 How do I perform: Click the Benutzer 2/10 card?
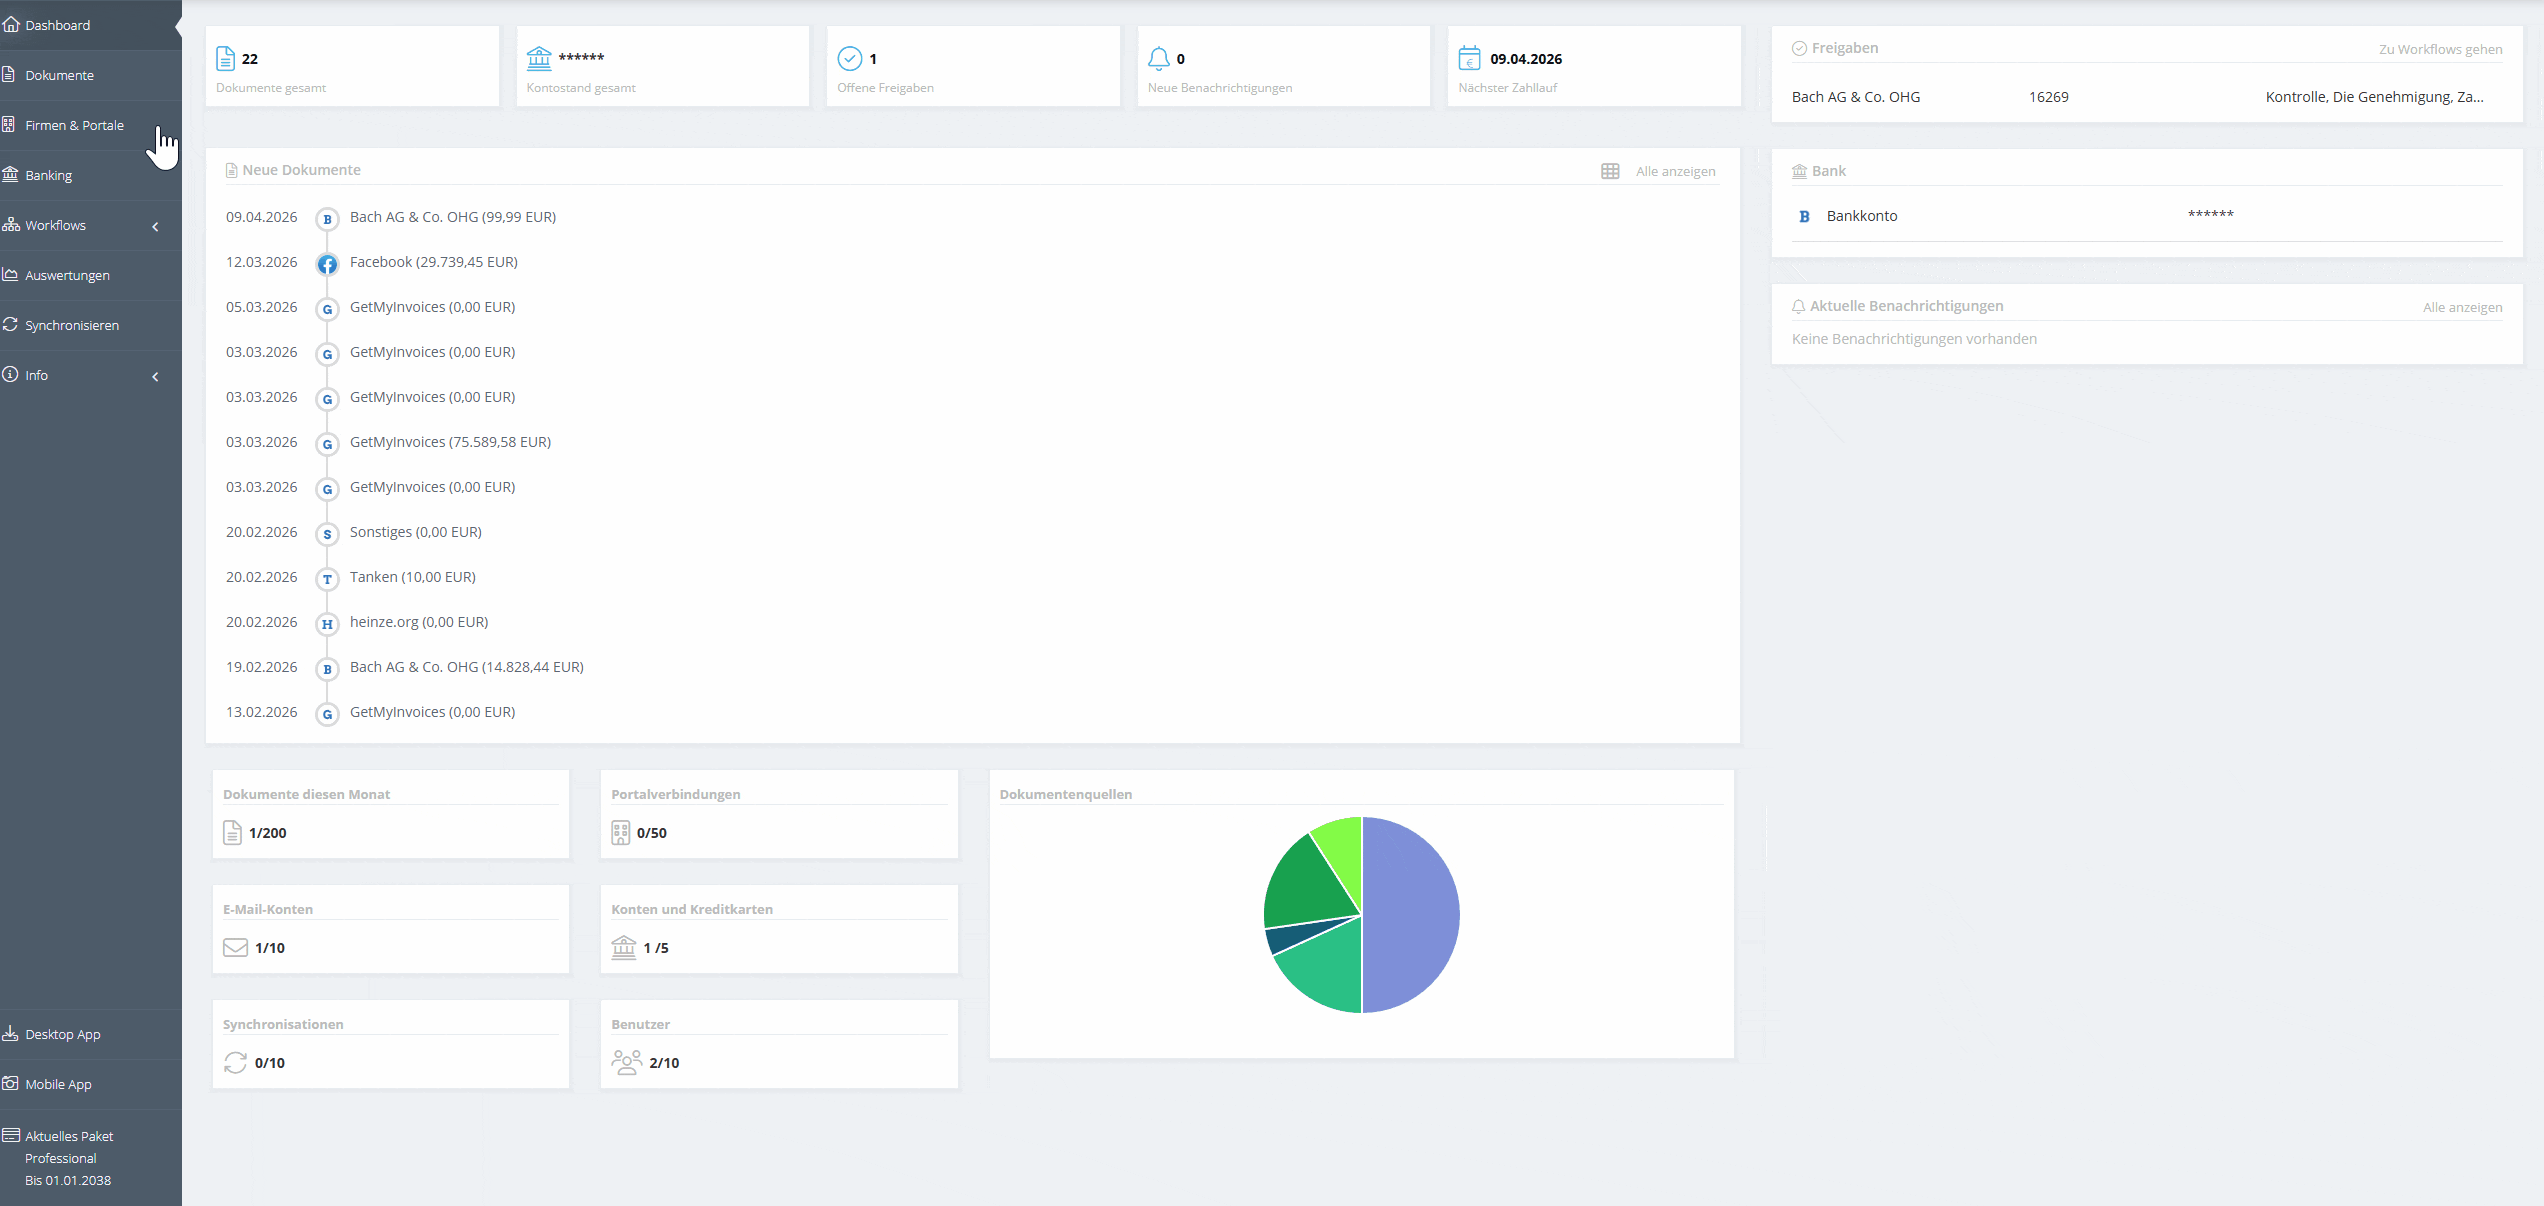tap(779, 1044)
